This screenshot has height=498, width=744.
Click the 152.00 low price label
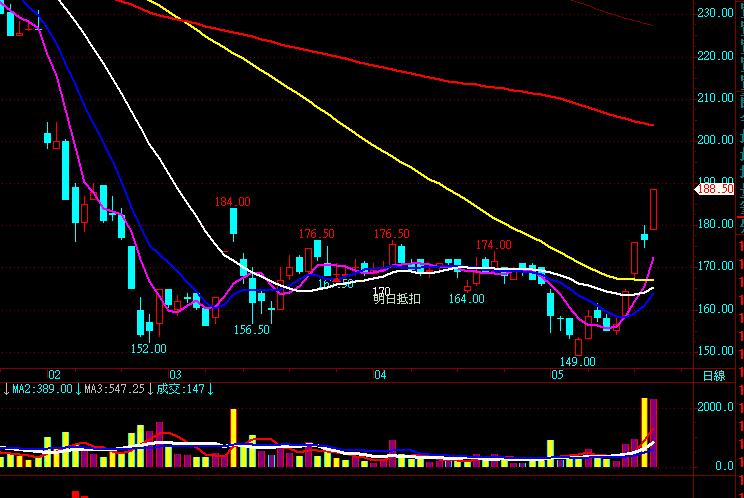[149, 349]
